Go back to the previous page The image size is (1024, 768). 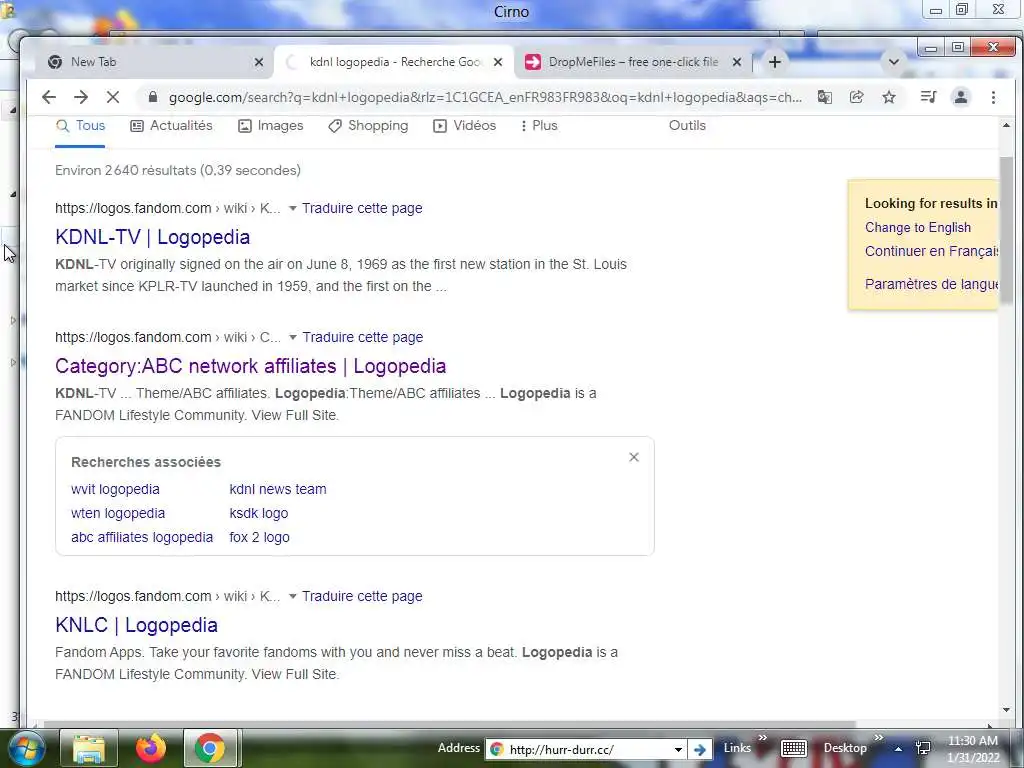tap(49, 97)
